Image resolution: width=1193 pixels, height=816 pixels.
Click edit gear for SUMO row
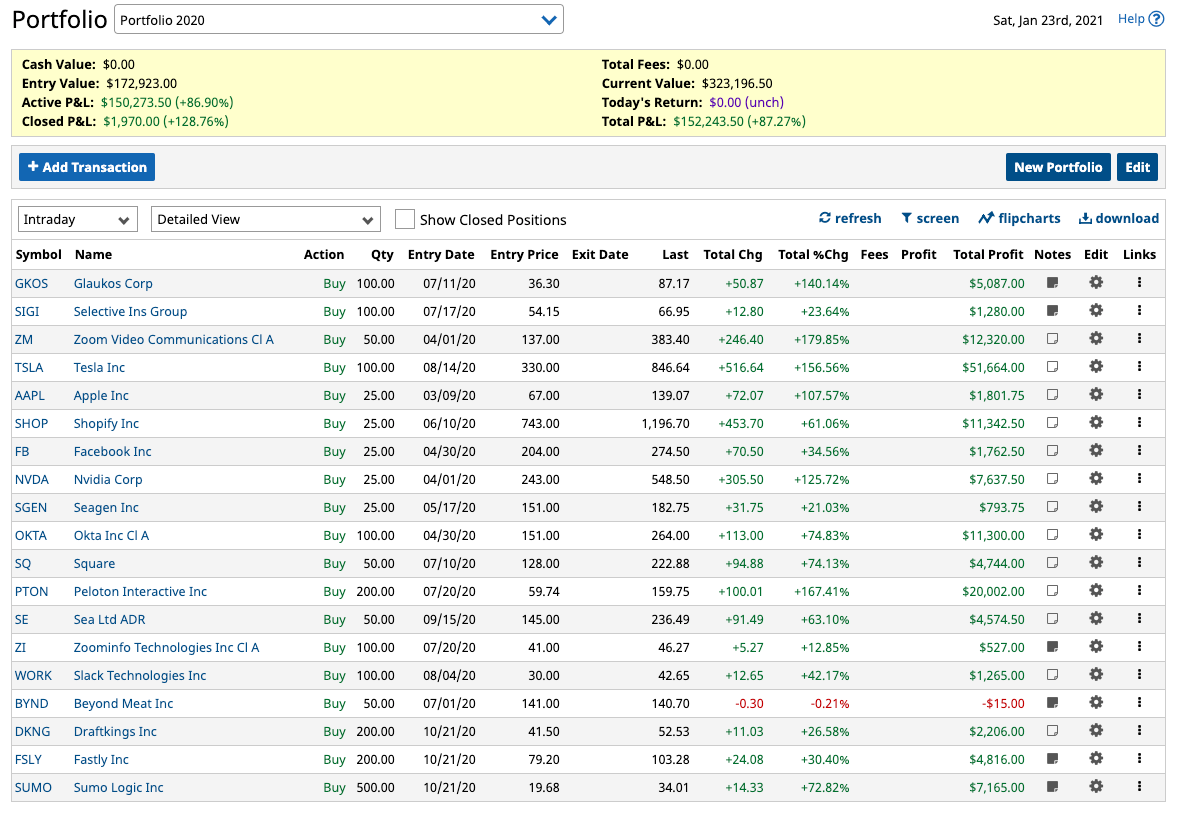(x=1096, y=787)
